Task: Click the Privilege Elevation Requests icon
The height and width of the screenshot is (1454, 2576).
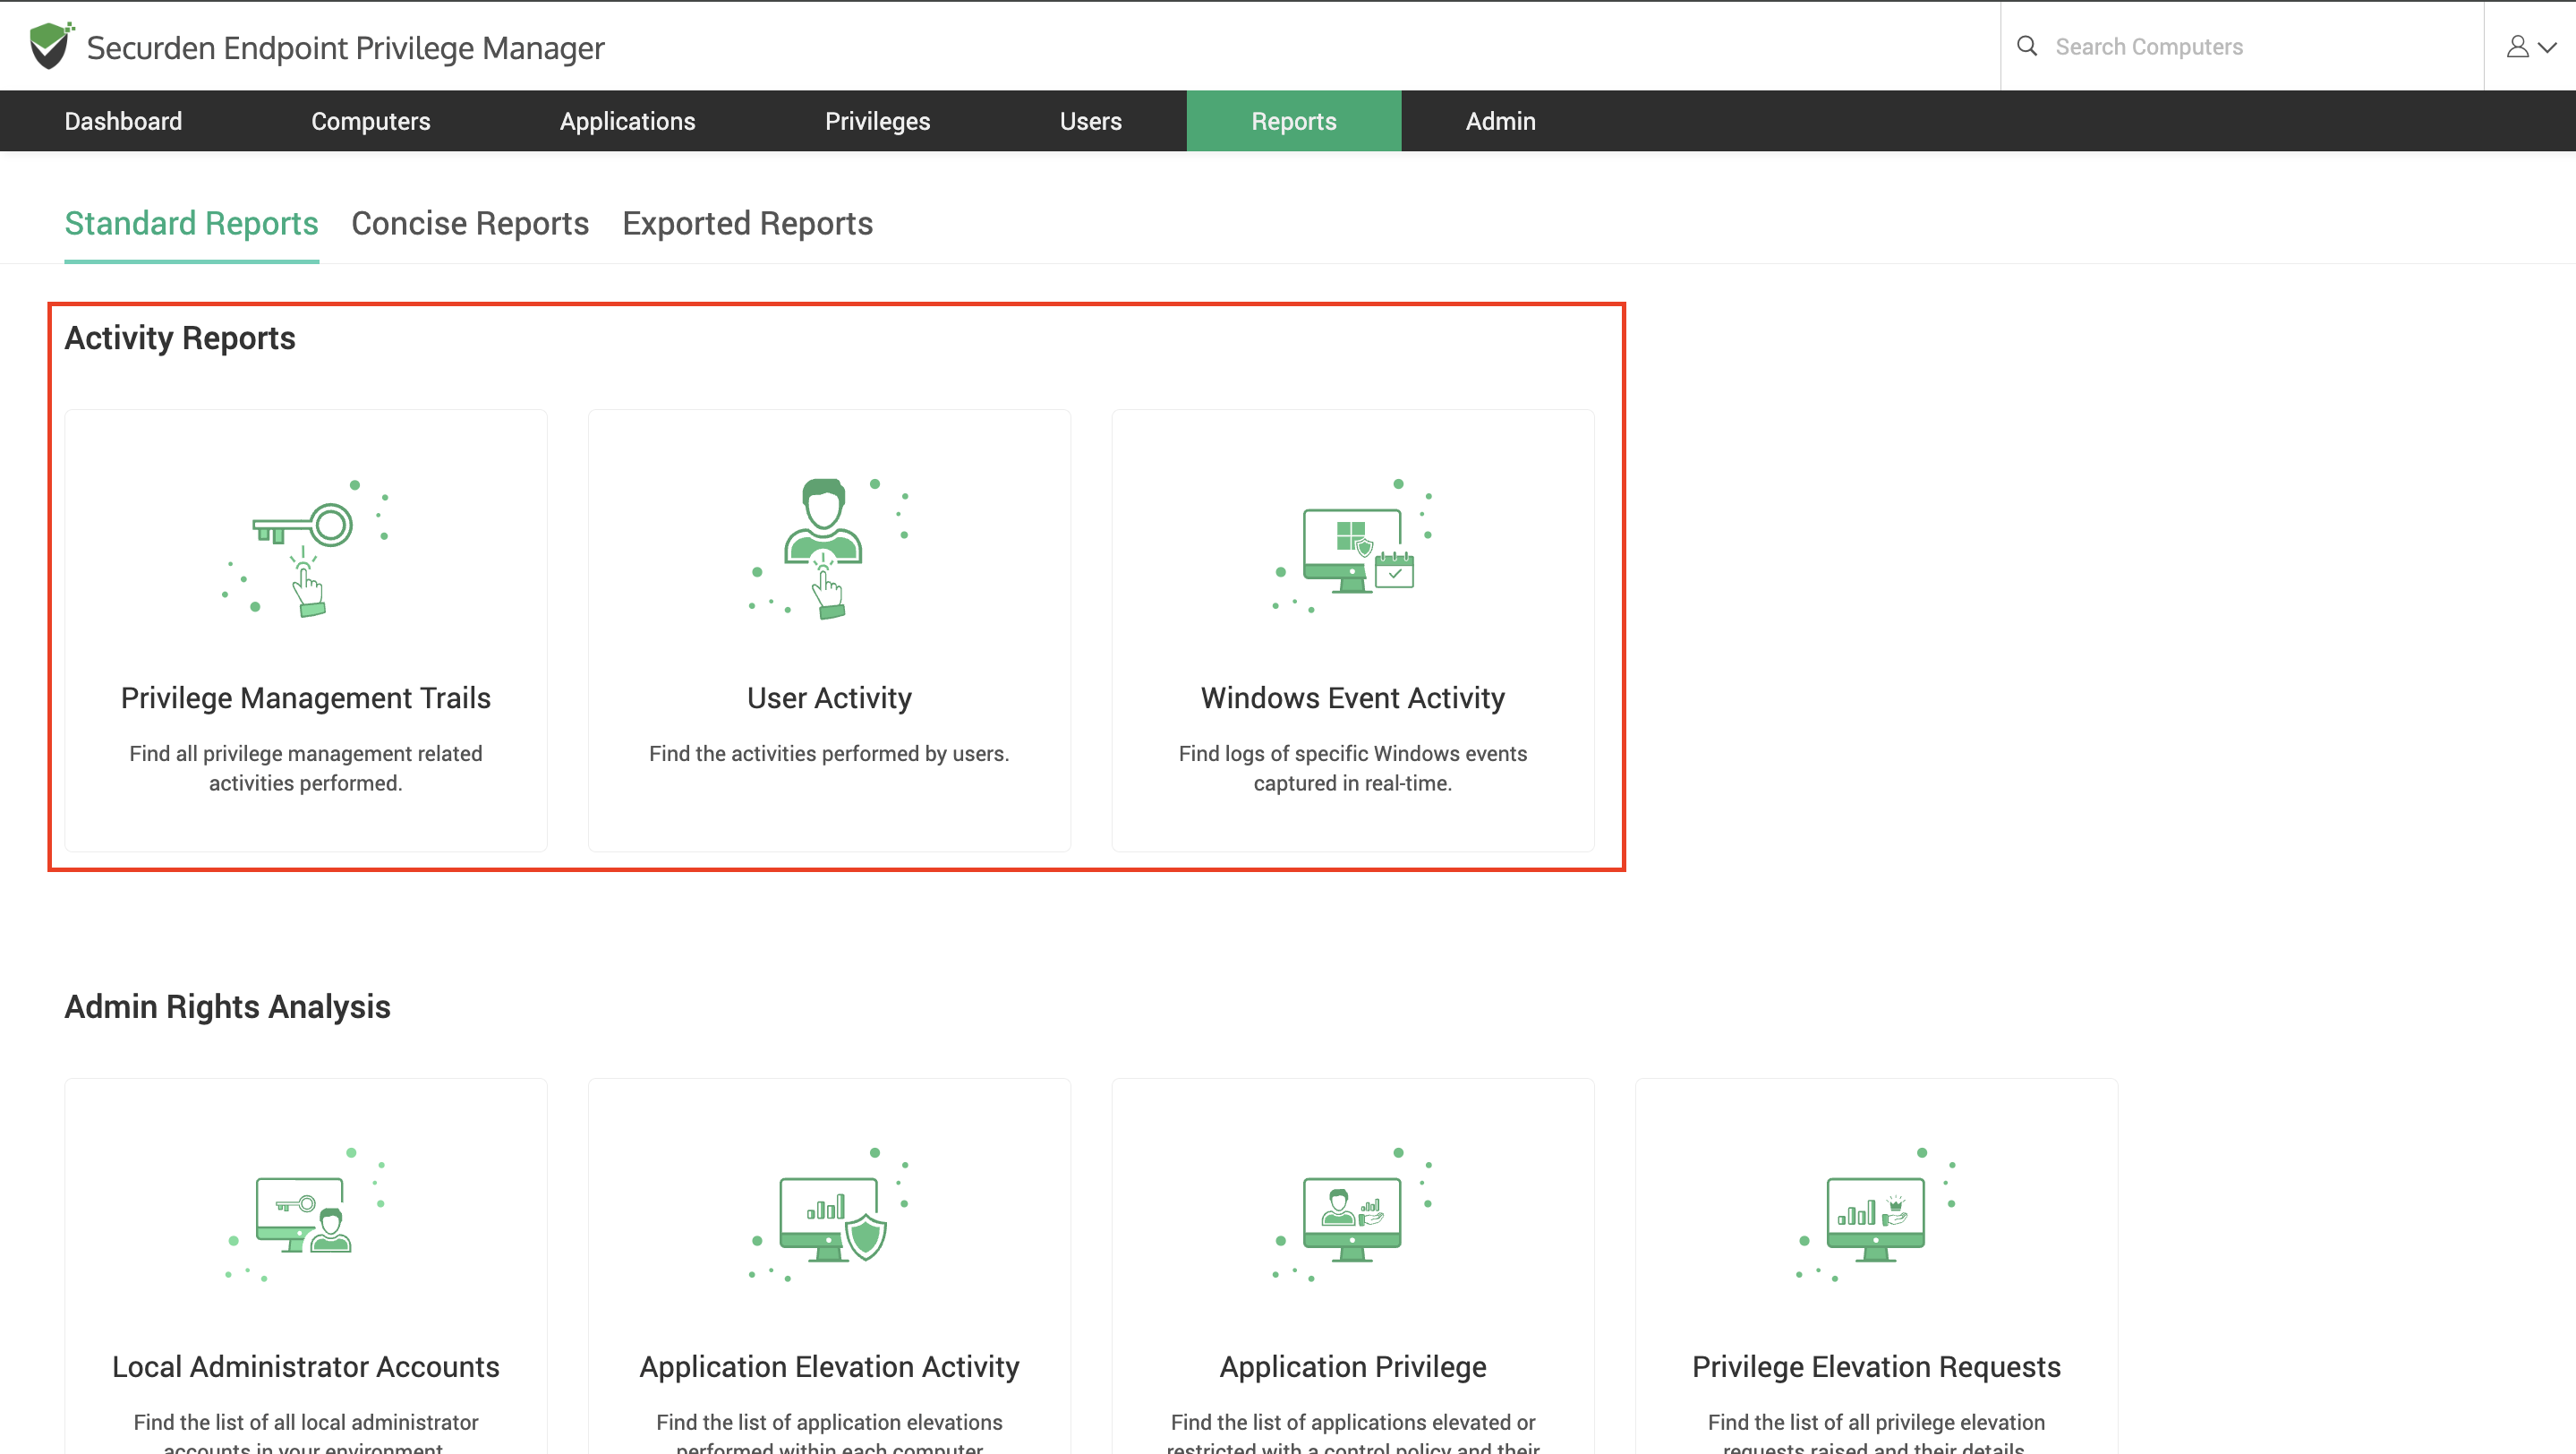Action: tap(1876, 1216)
